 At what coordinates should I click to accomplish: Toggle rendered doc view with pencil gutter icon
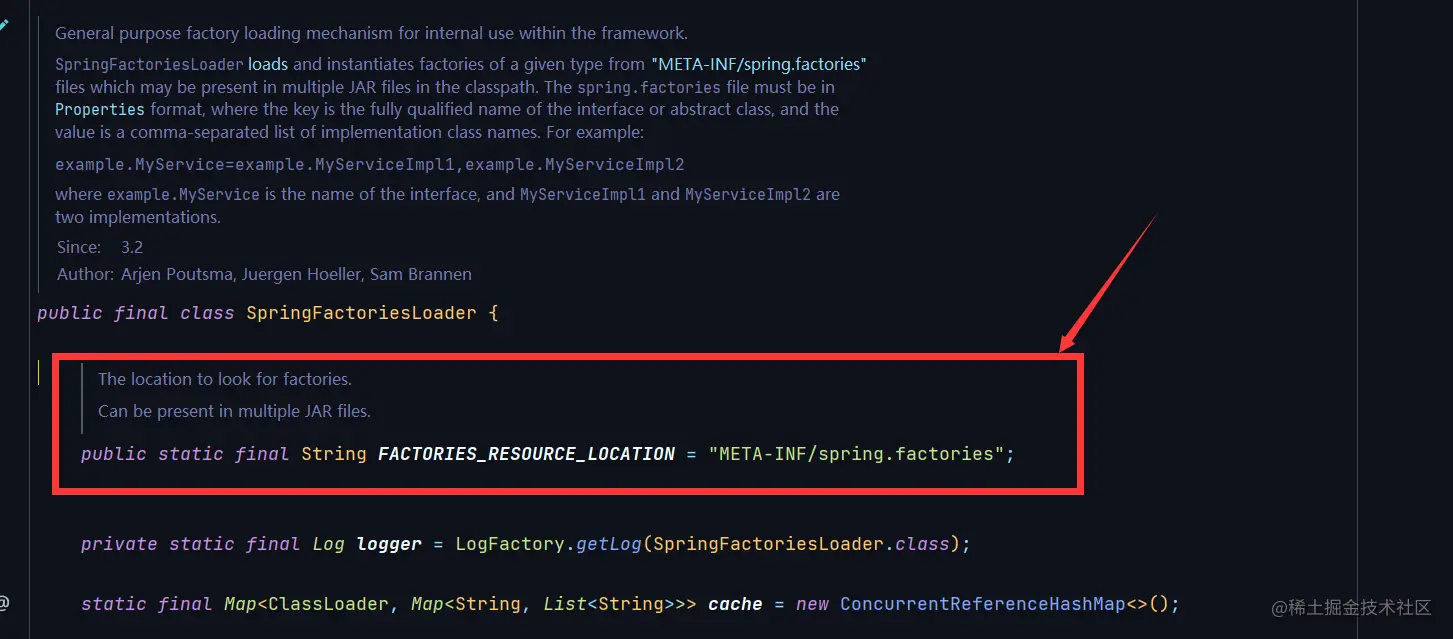[x=4, y=25]
